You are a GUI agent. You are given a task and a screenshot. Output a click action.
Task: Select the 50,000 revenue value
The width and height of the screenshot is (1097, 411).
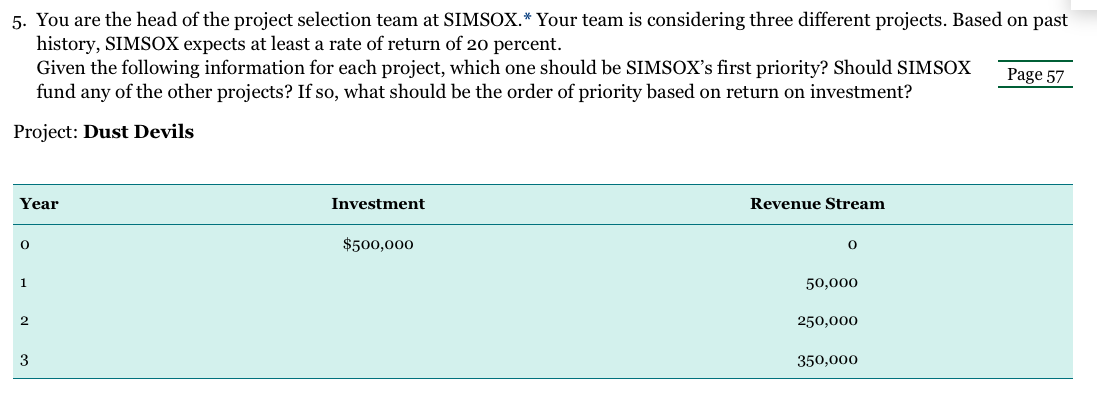click(x=831, y=283)
